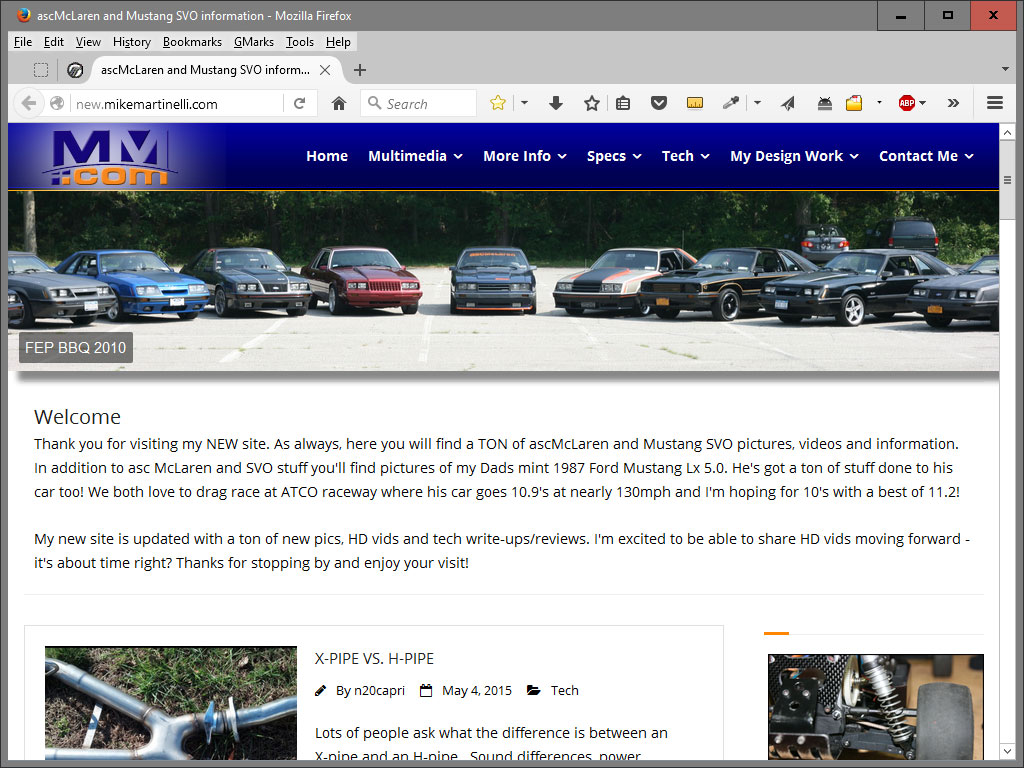Show bookmarks with the outlined star icon
This screenshot has width=1024, height=768.
[592, 103]
